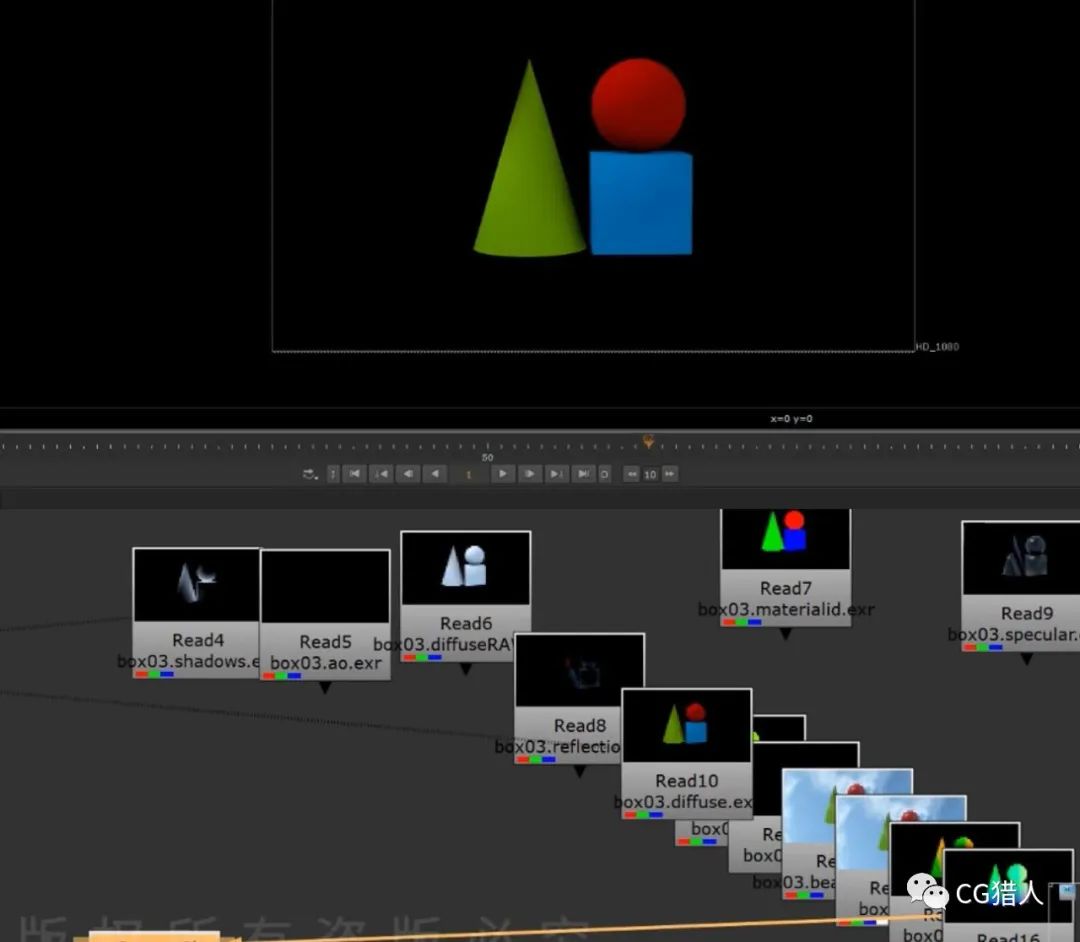This screenshot has width=1080, height=942.
Task: Click the frame increment backward arrow icon
Action: (x=632, y=474)
